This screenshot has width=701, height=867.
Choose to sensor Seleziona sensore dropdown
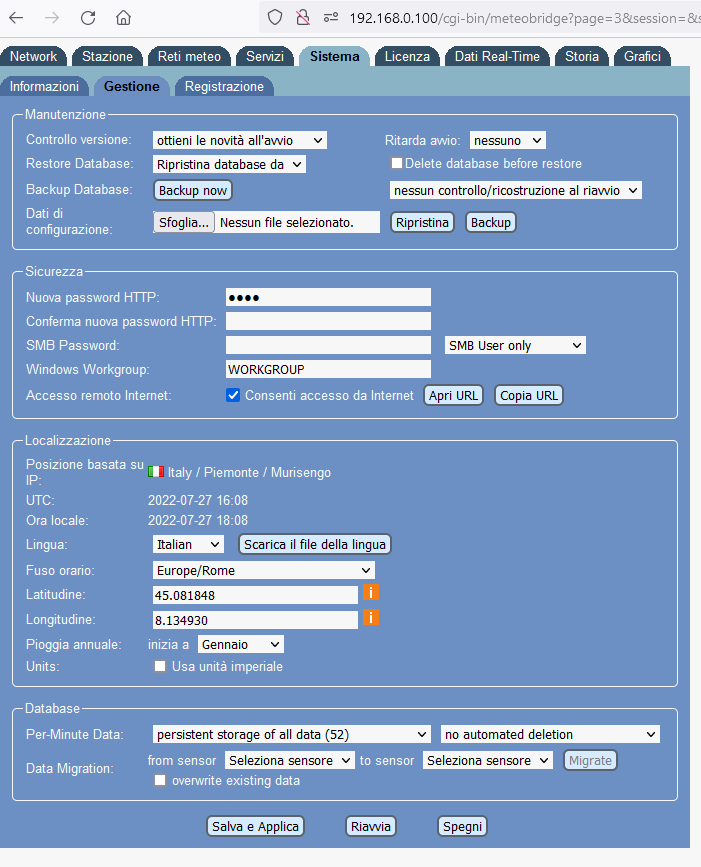[488, 760]
